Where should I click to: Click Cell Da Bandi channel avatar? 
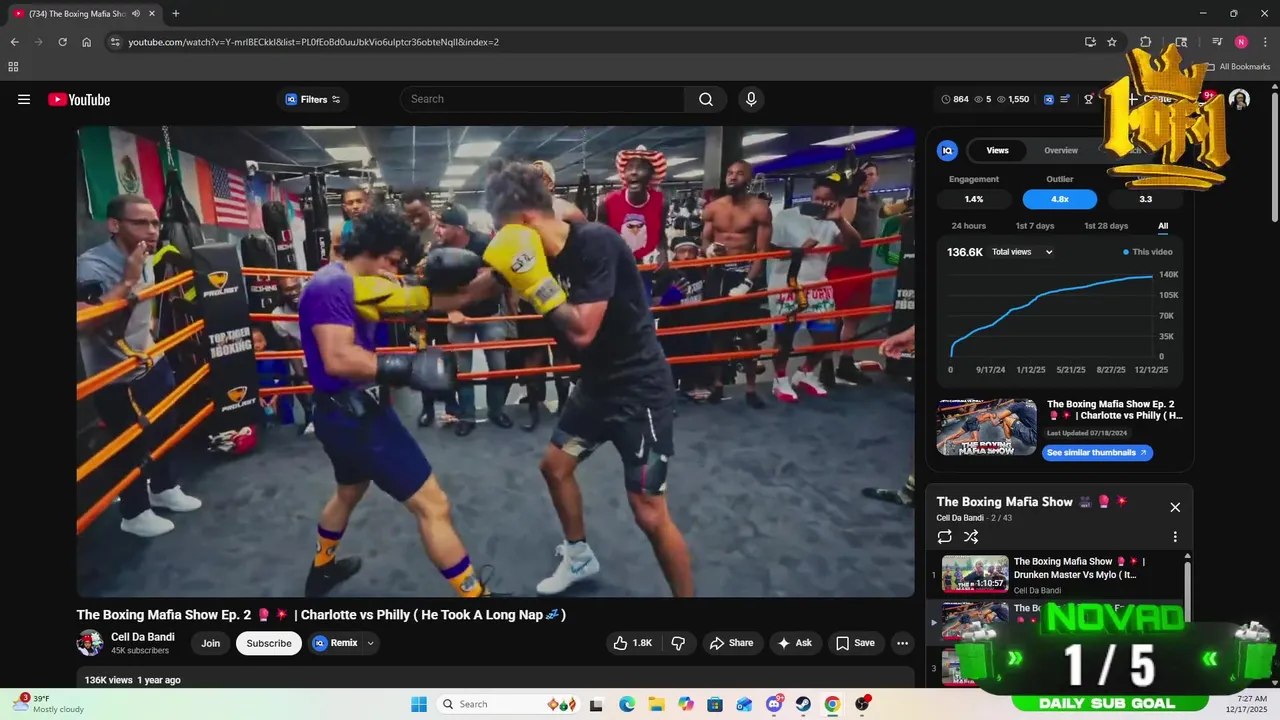90,643
